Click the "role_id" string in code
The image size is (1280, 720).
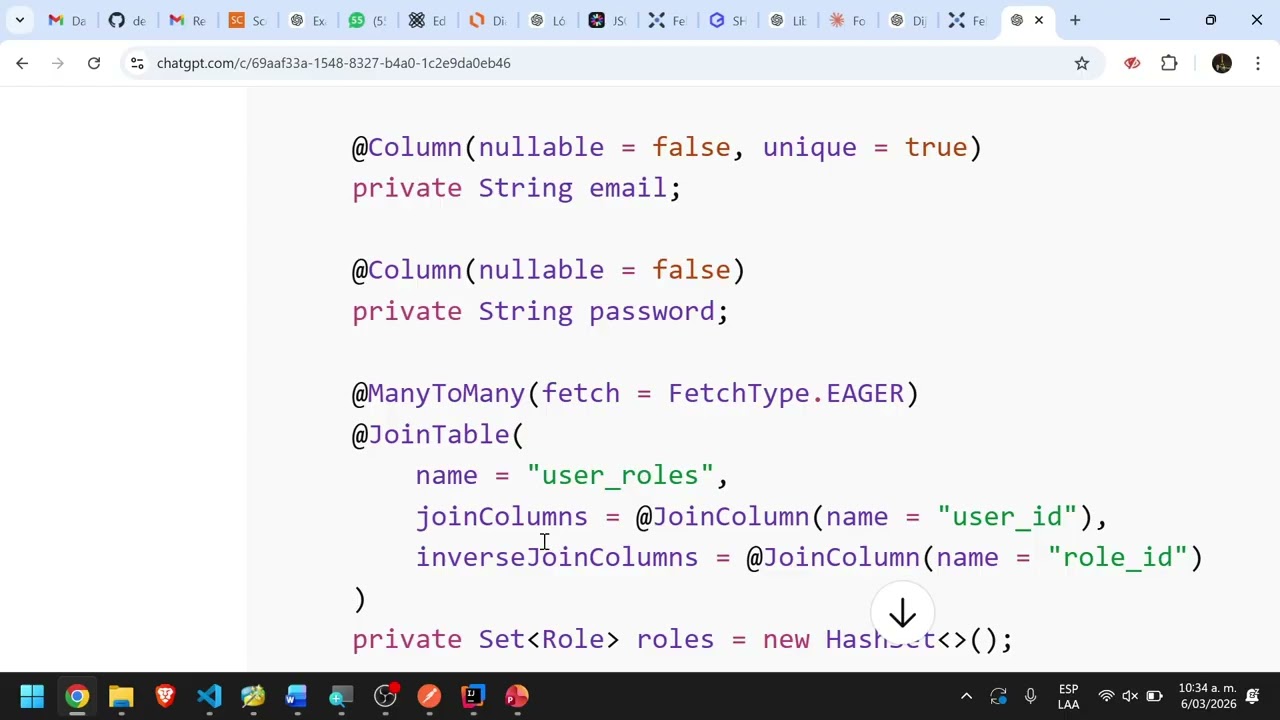pos(1117,558)
